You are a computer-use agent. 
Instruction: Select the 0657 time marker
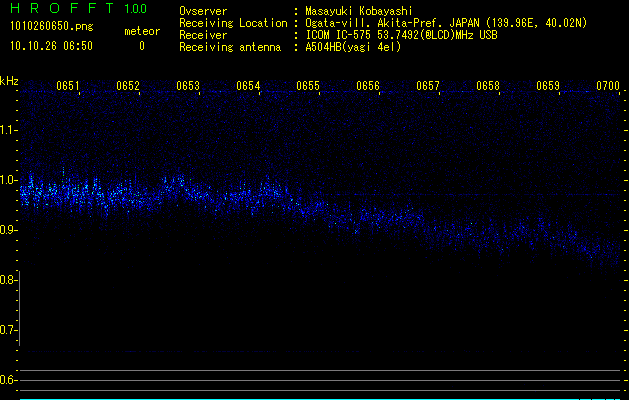tap(428, 86)
